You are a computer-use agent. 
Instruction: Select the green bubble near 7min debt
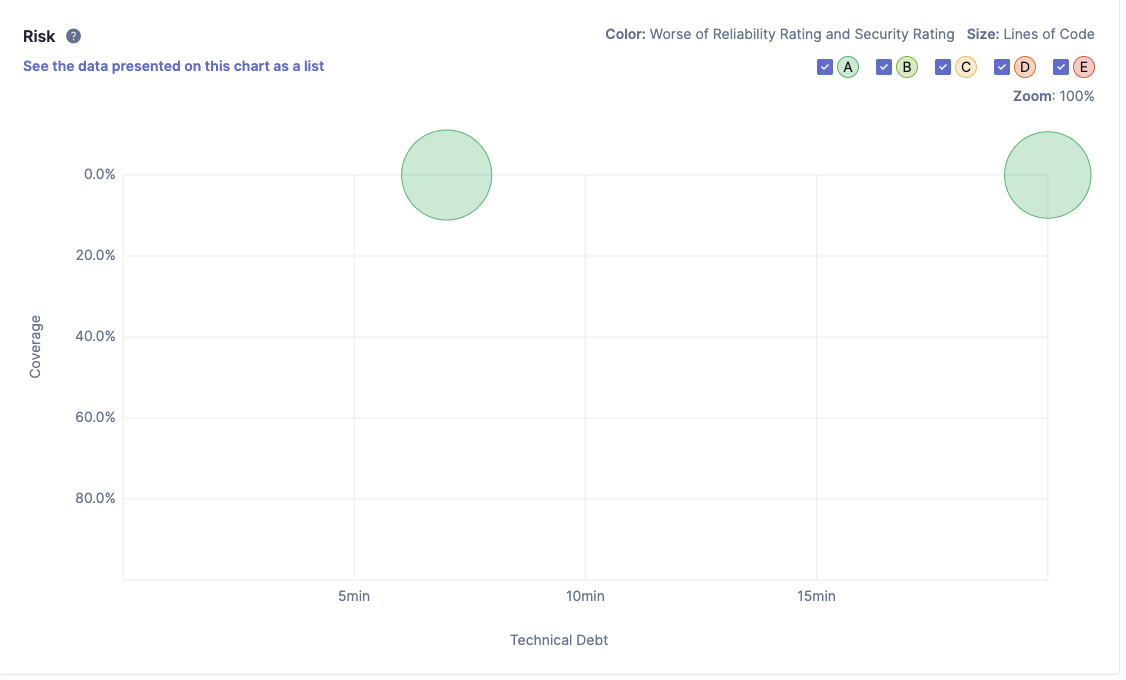point(446,175)
